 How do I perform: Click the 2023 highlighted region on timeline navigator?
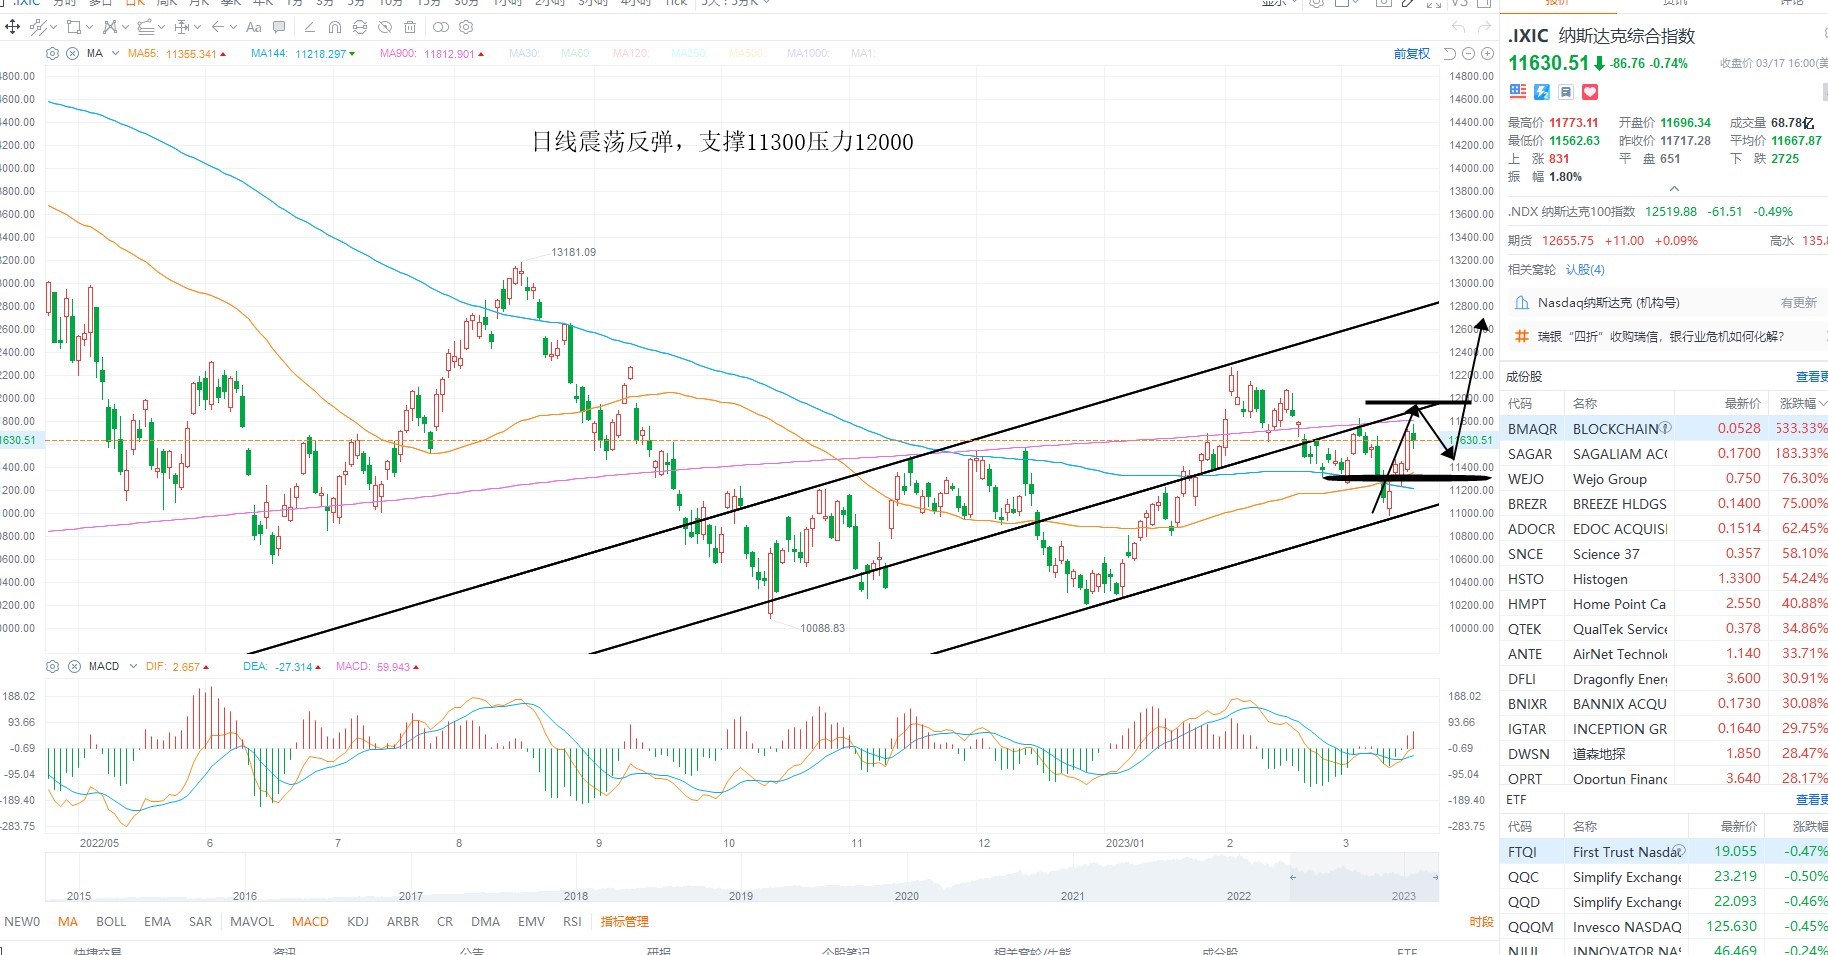point(1364,877)
